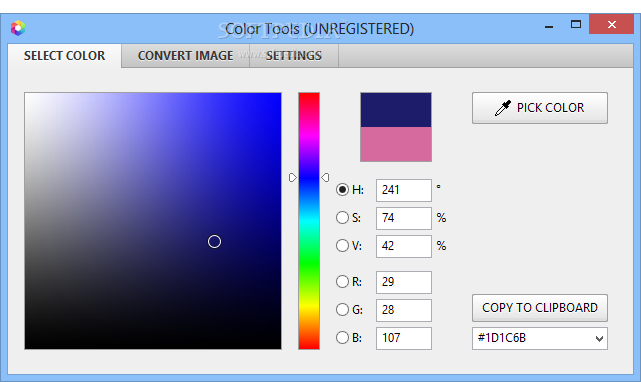Select the R (red) radio button
The image size is (641, 382).
point(342,281)
